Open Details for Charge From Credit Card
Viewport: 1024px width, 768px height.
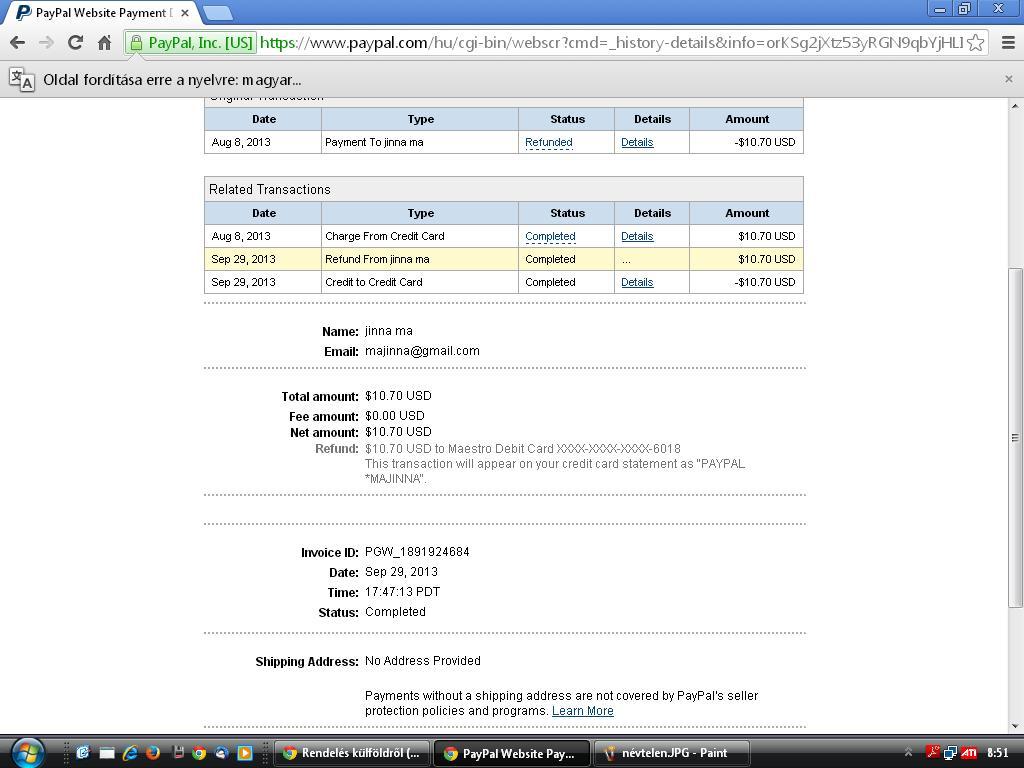coord(637,236)
